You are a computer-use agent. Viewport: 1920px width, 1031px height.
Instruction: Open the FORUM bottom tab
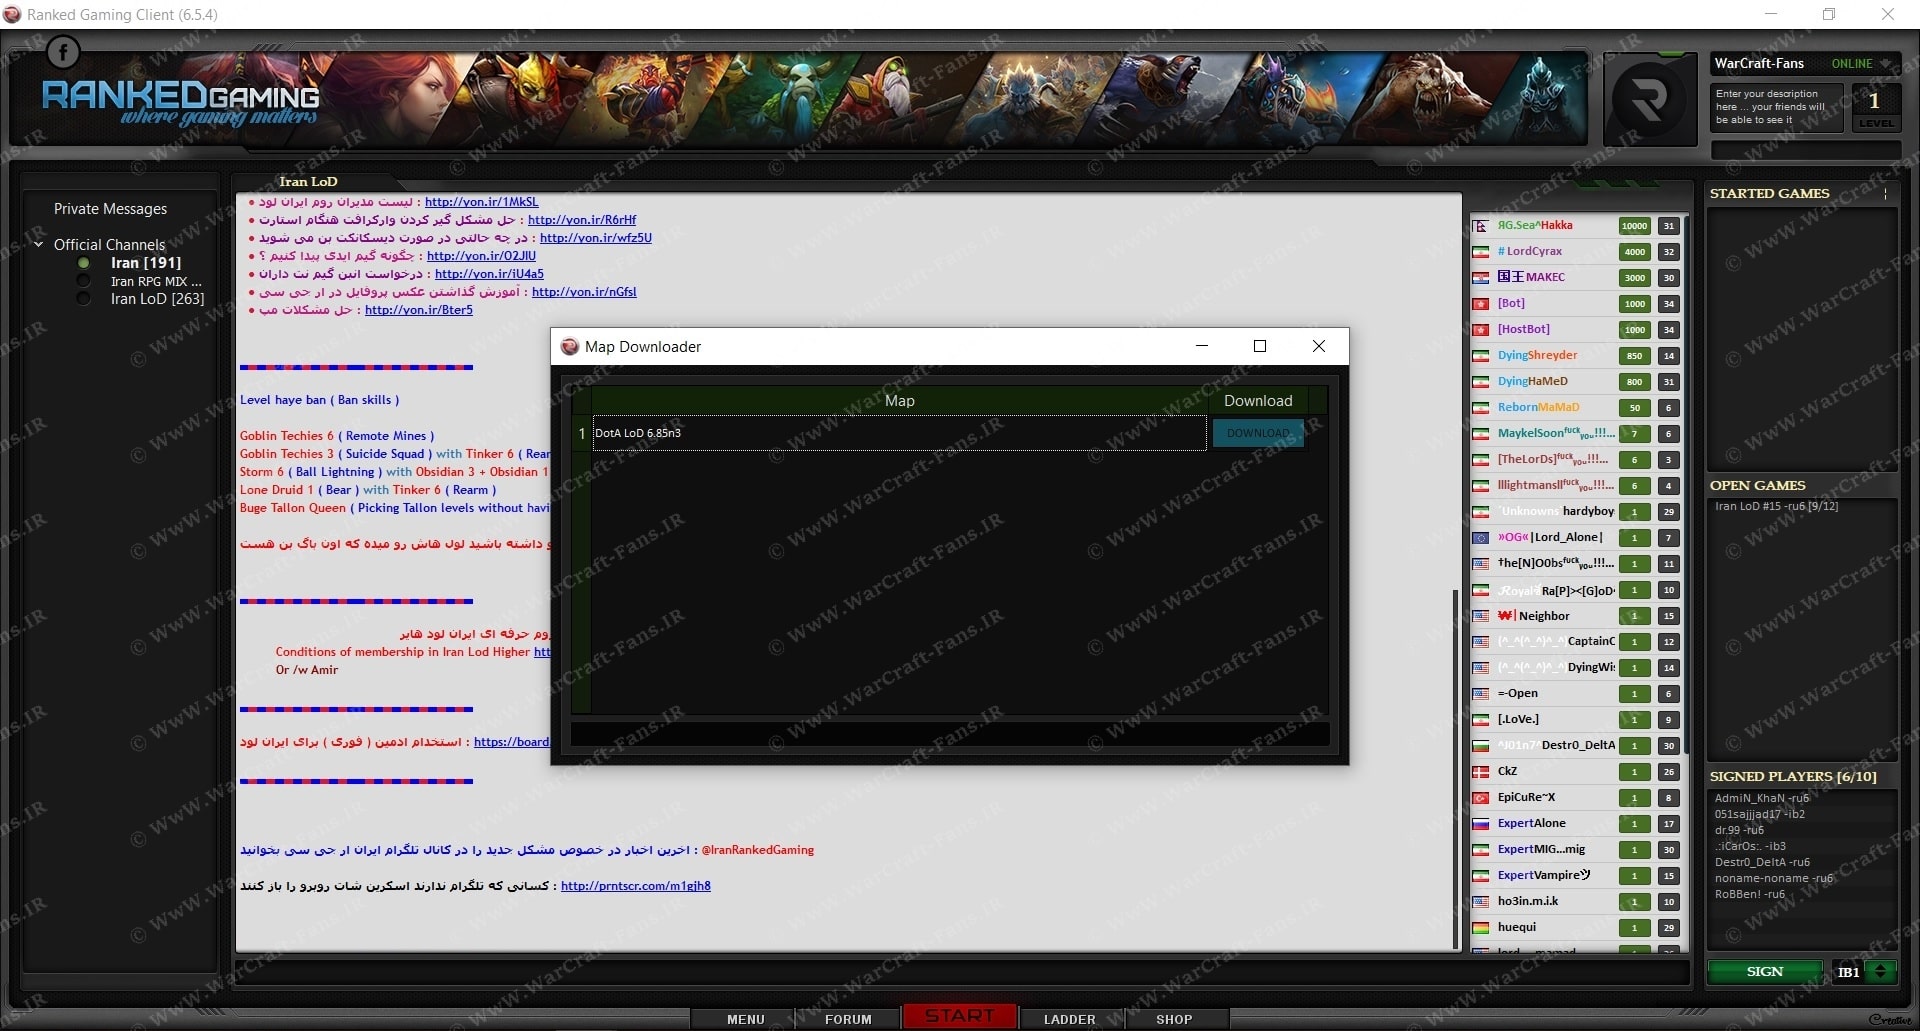tap(848, 1019)
